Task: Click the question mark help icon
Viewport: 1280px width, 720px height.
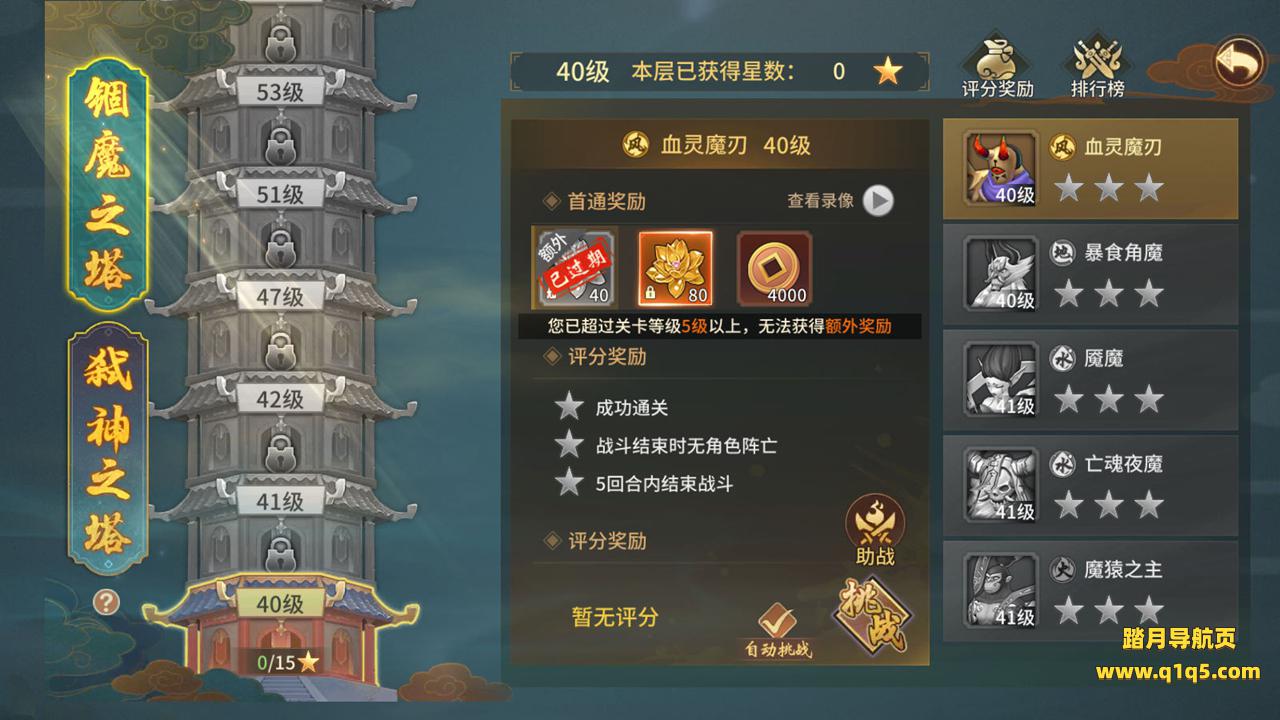Action: 107,602
